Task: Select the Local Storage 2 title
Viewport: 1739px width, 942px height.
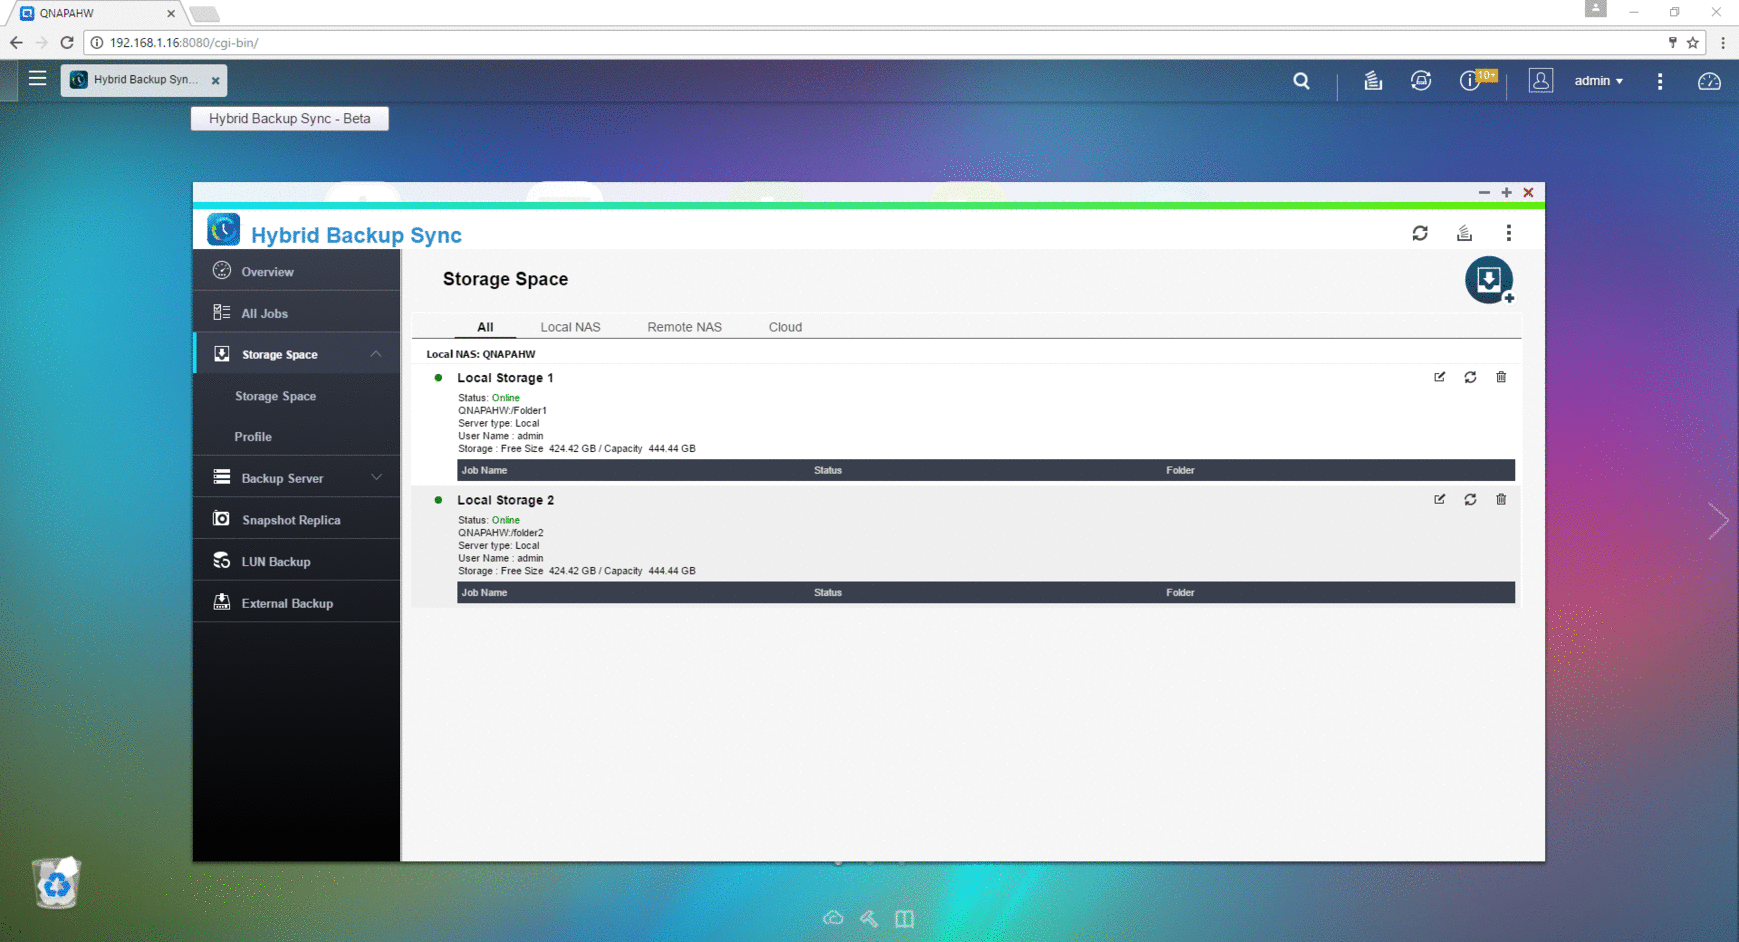Action: [x=505, y=500]
